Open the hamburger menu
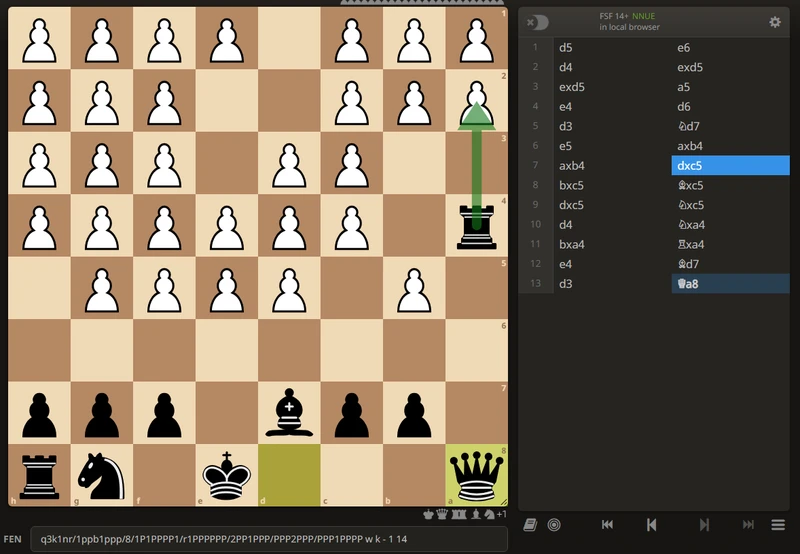Viewport: 800px width, 554px height. coord(777,524)
